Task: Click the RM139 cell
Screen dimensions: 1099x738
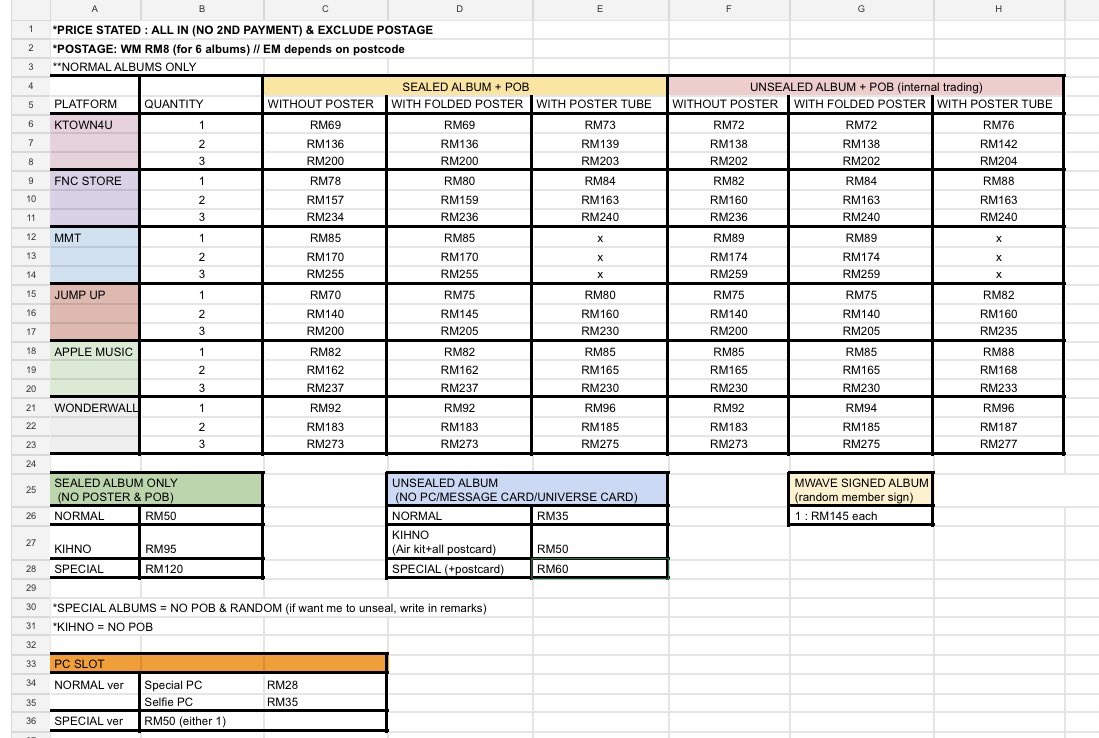Action: [x=600, y=144]
